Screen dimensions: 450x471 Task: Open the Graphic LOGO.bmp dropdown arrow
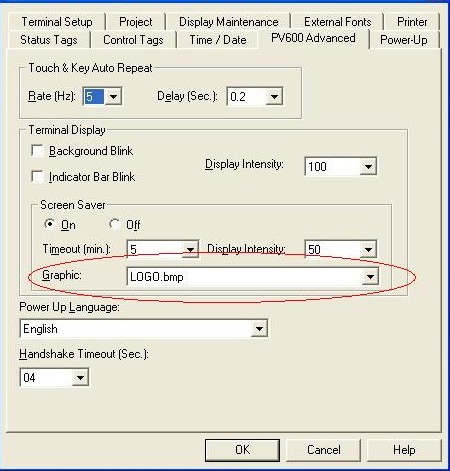[370, 276]
